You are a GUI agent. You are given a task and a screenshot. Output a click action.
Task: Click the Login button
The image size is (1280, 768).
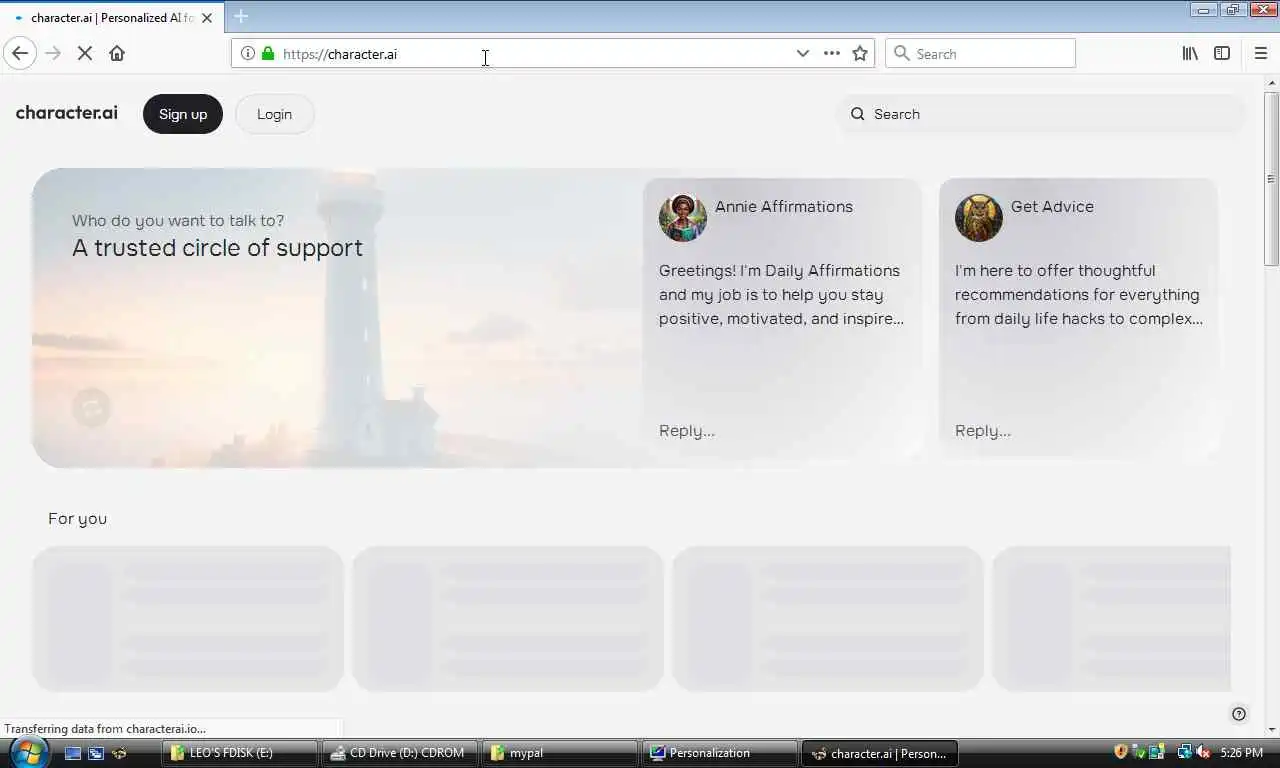274,114
